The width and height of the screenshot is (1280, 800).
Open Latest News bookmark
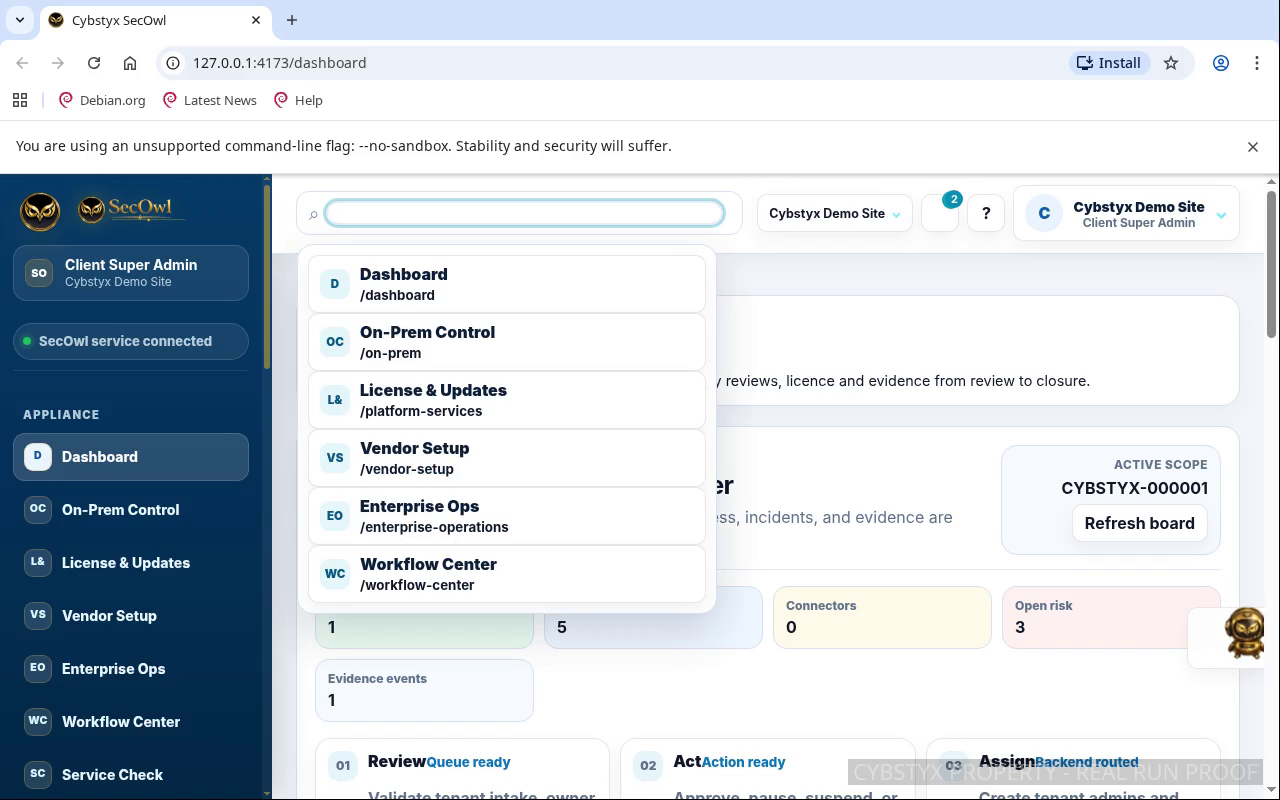click(x=209, y=100)
